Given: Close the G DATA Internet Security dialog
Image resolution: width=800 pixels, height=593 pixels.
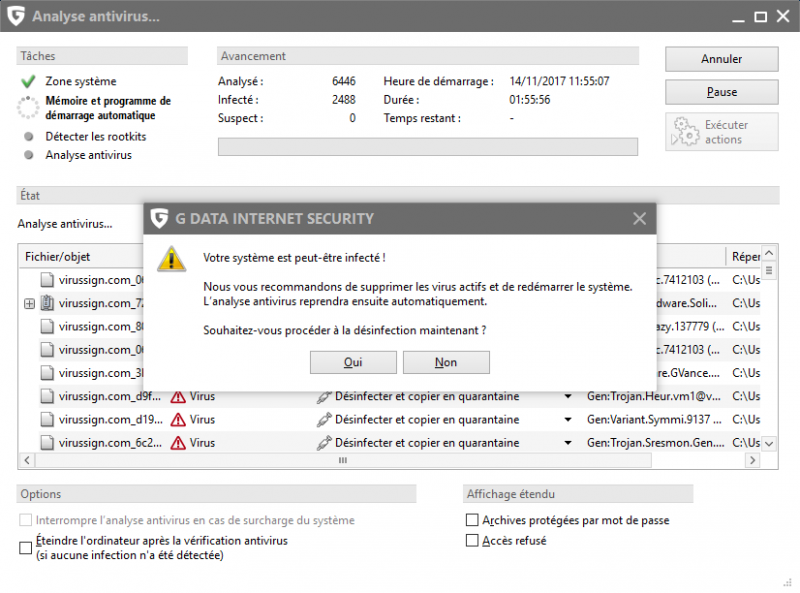Looking at the screenshot, I should coord(639,218).
